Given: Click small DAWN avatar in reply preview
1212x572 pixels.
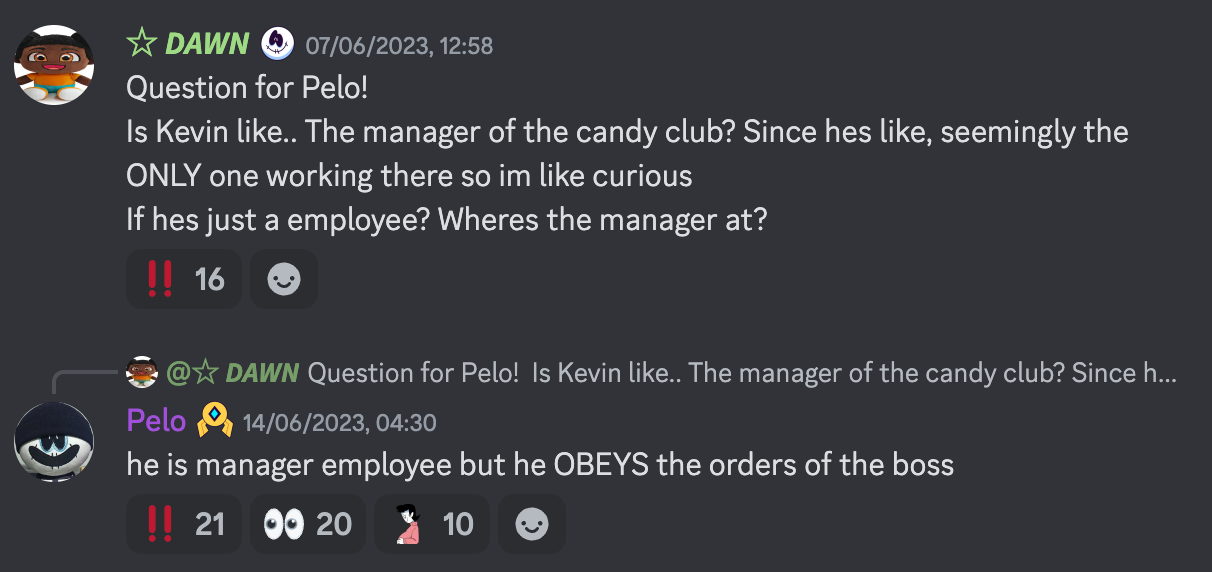Looking at the screenshot, I should [x=143, y=373].
